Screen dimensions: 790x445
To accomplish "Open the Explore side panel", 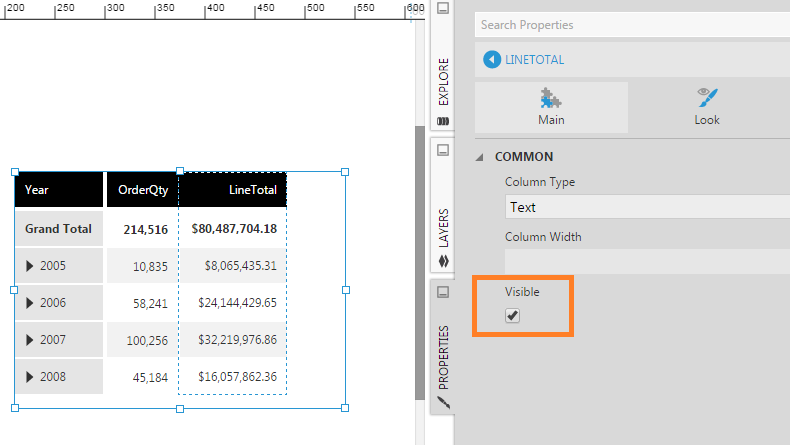I will click(443, 82).
